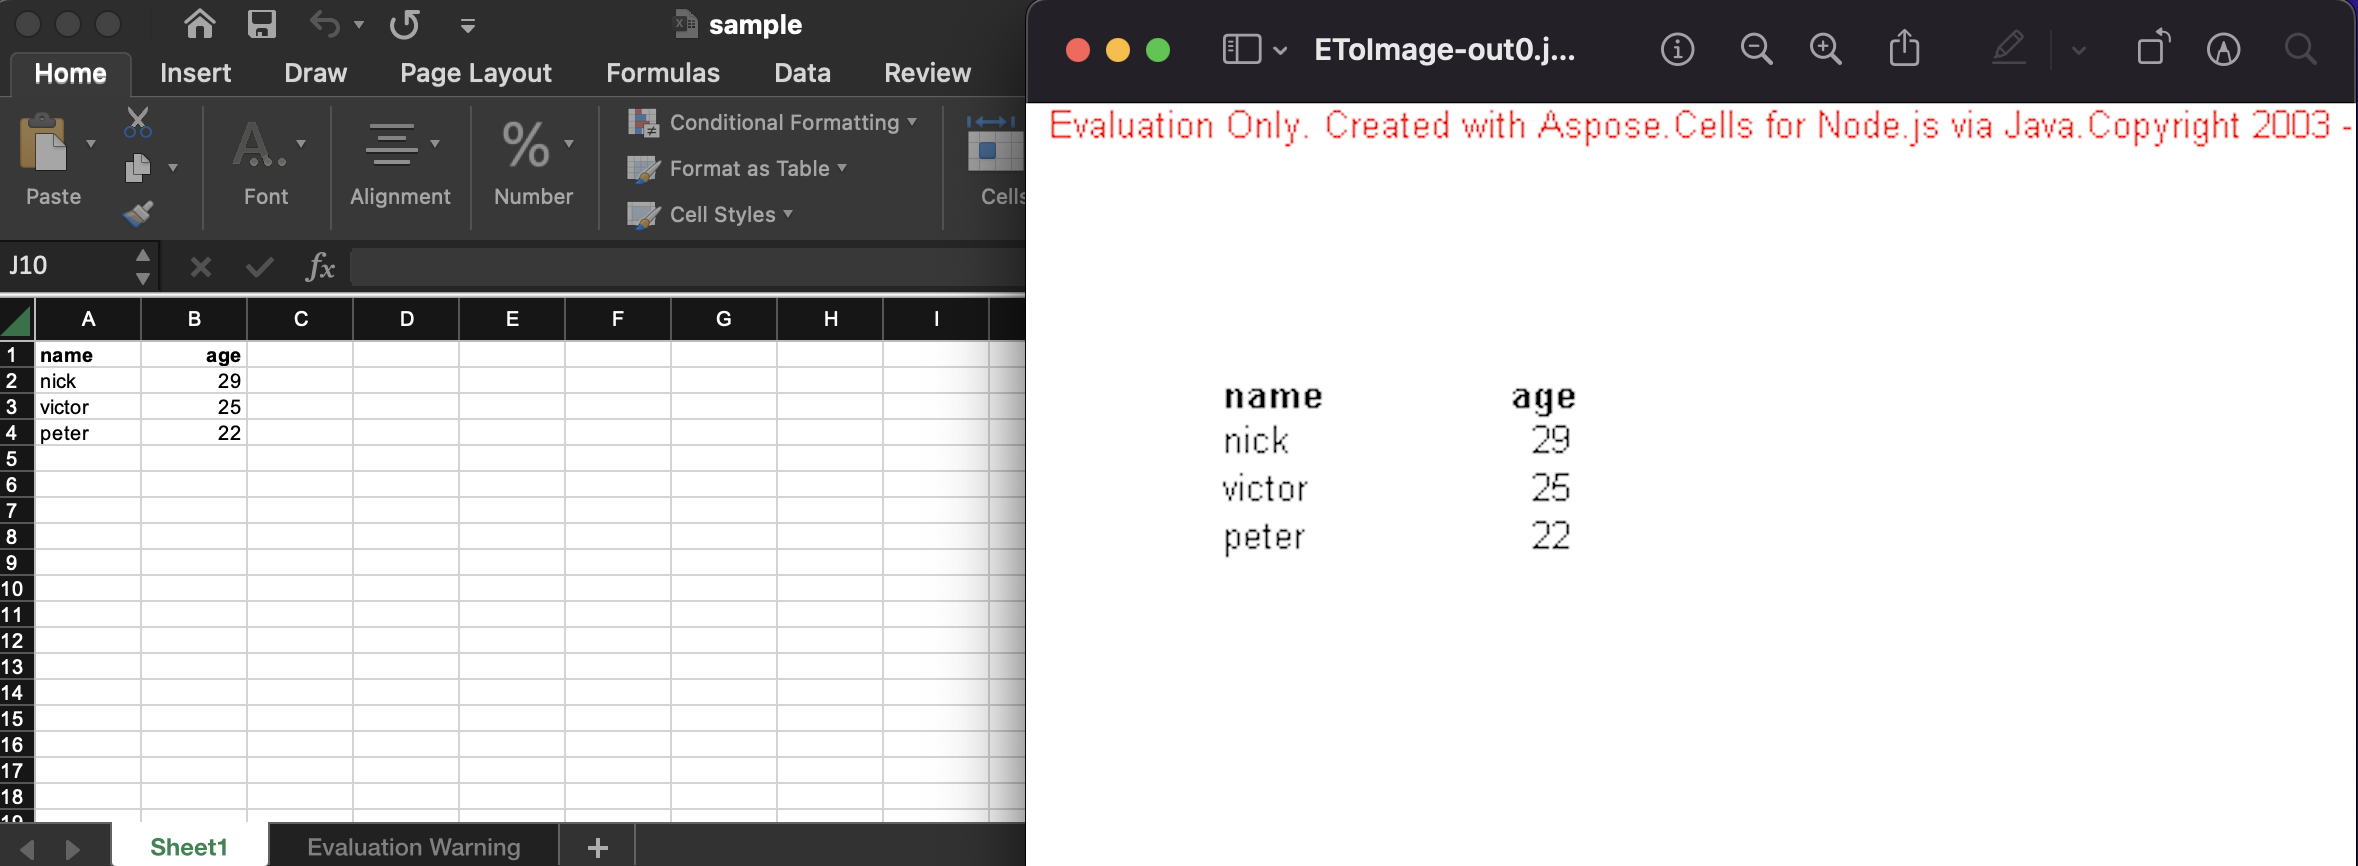Zoom out on the image in Preview
The width and height of the screenshot is (2358, 866).
(1756, 49)
